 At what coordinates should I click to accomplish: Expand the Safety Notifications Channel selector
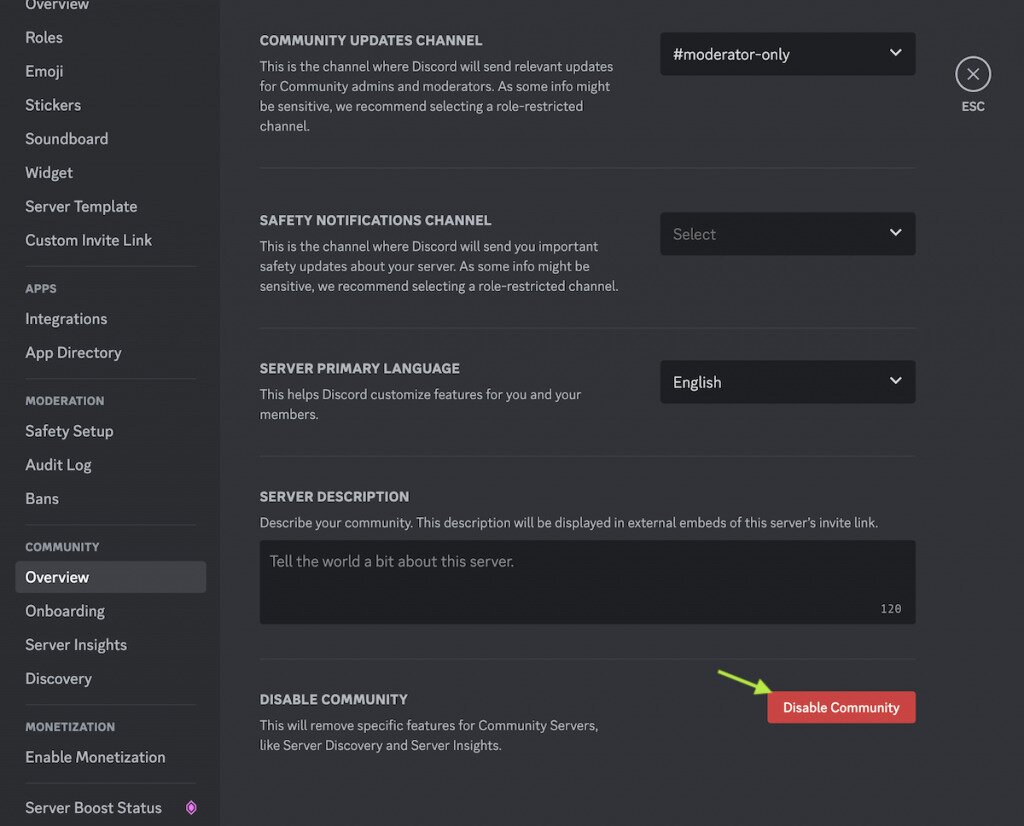pyautogui.click(x=787, y=233)
